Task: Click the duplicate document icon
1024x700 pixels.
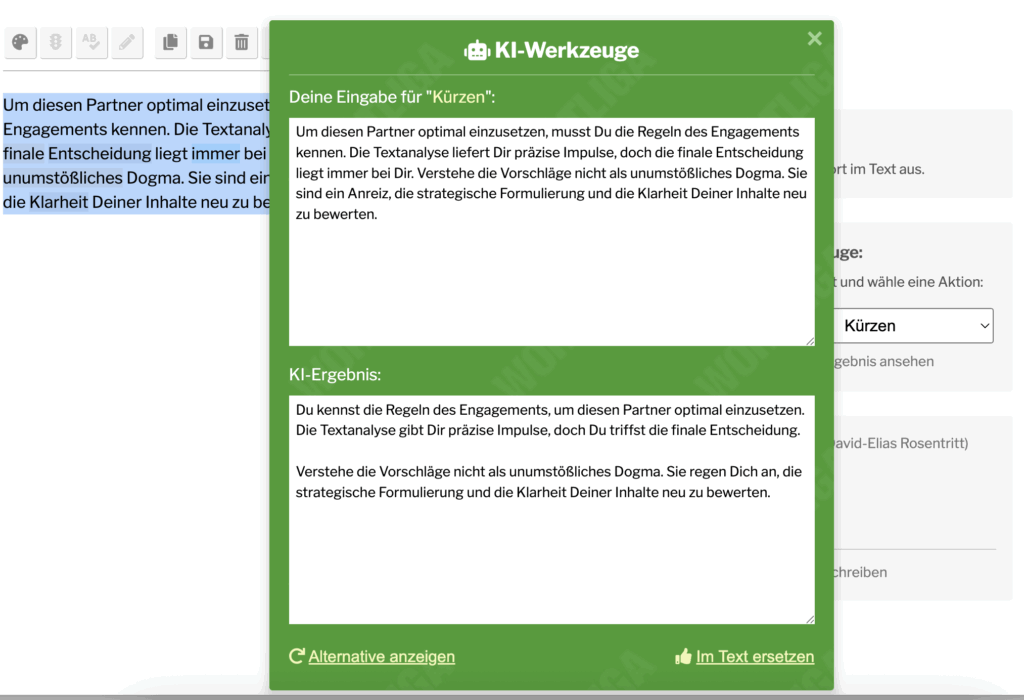Action: 170,43
